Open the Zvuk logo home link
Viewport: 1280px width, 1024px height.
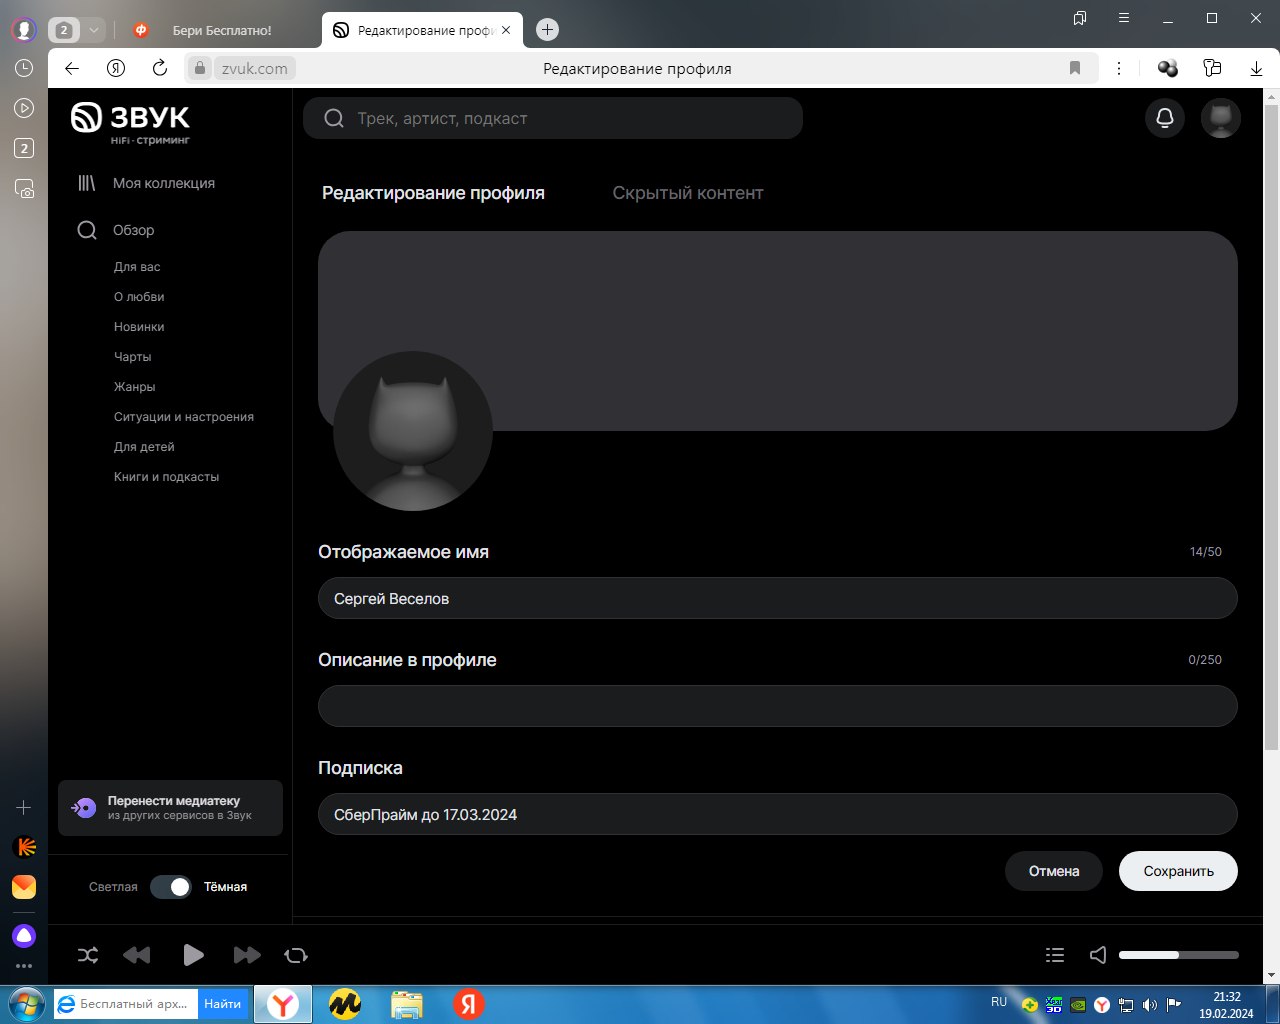click(130, 121)
